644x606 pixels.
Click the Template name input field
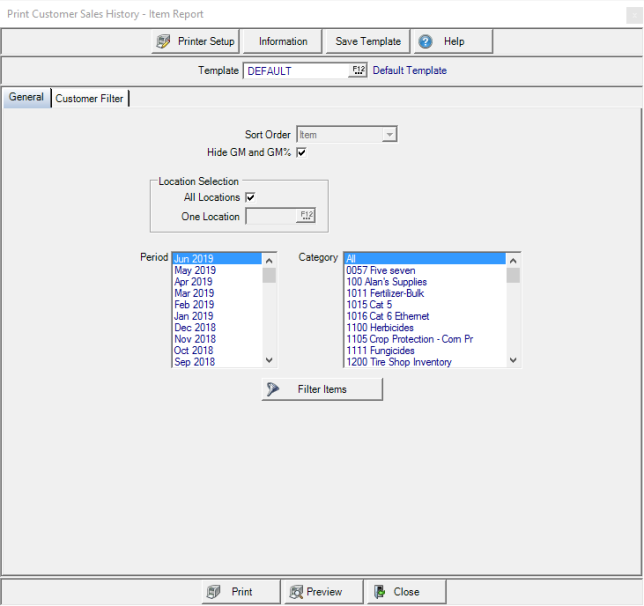point(295,71)
